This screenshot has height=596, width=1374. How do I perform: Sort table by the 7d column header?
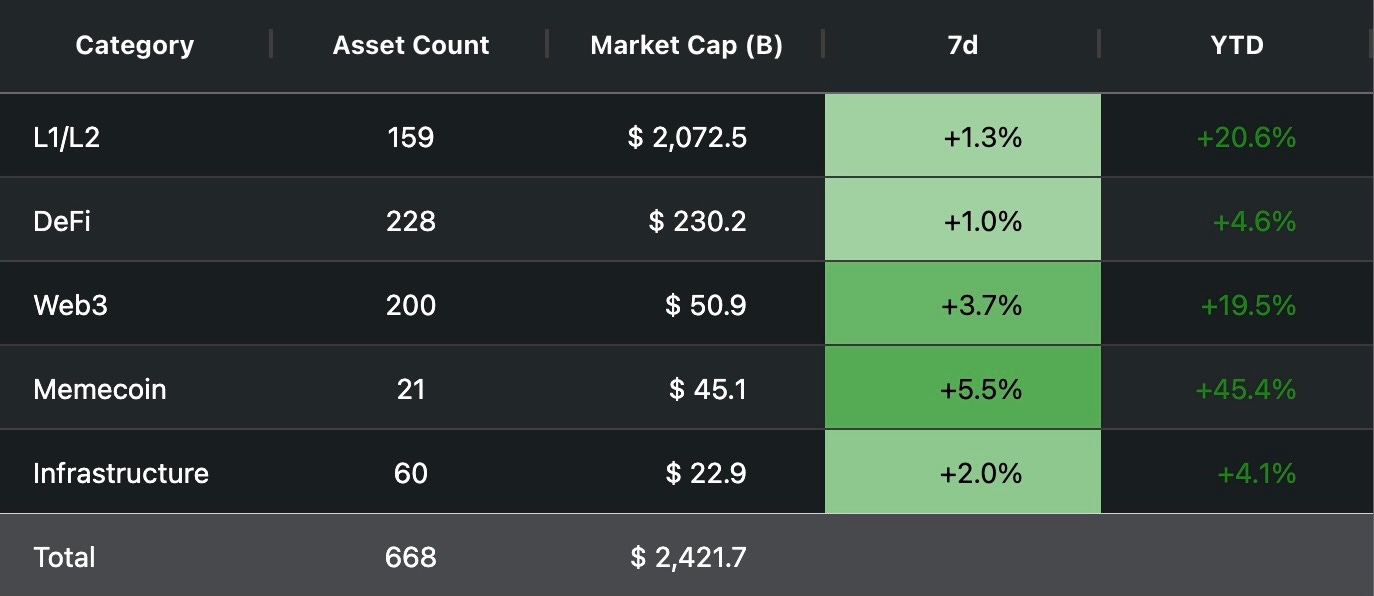tap(962, 45)
